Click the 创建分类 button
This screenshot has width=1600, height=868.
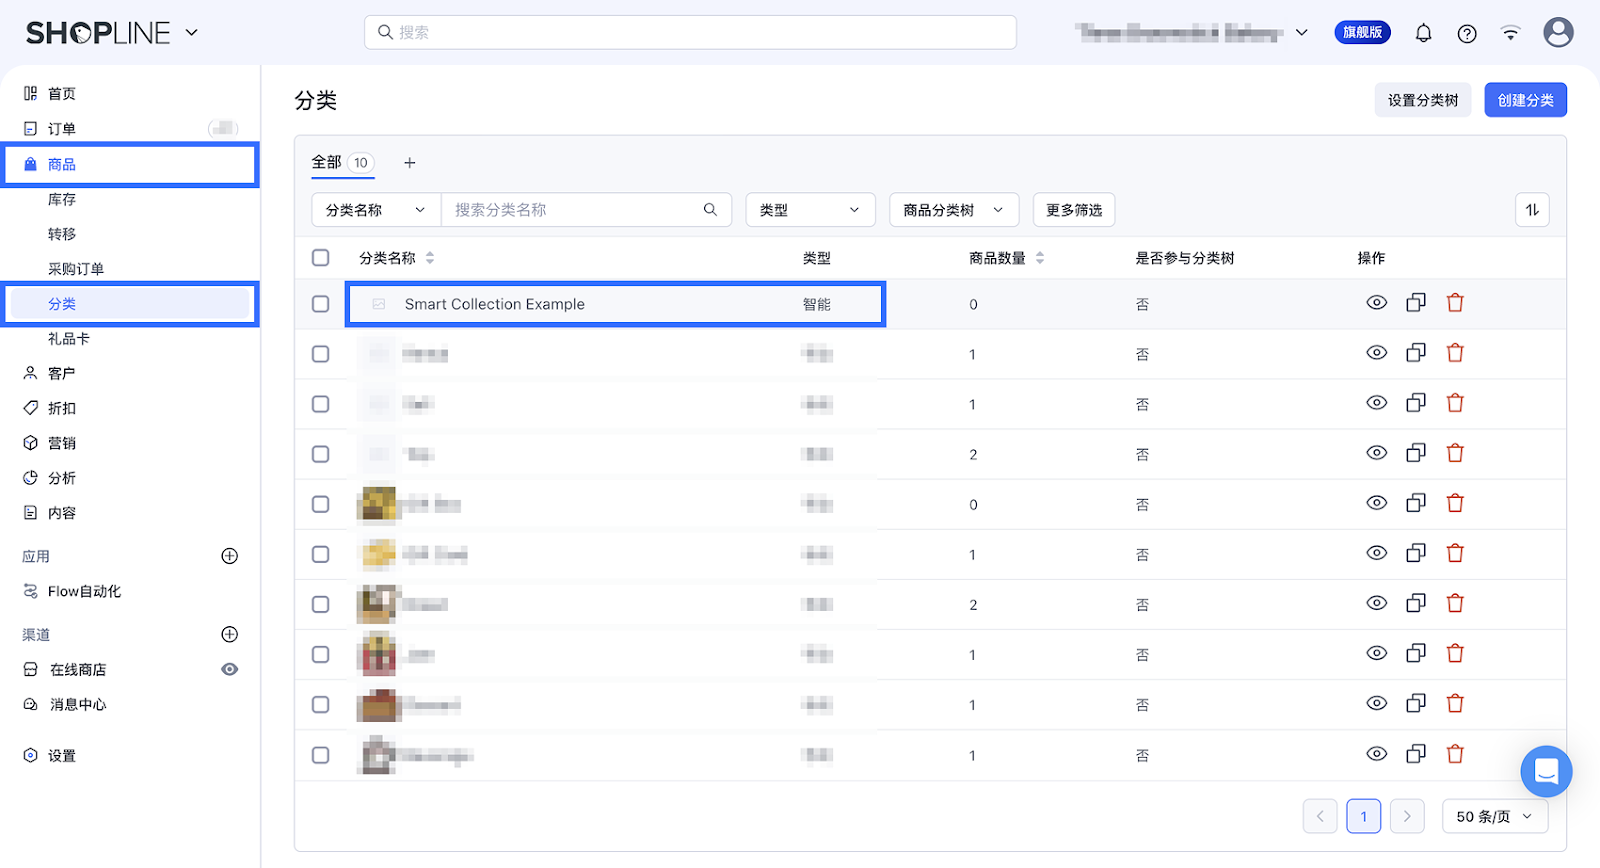tap(1525, 100)
